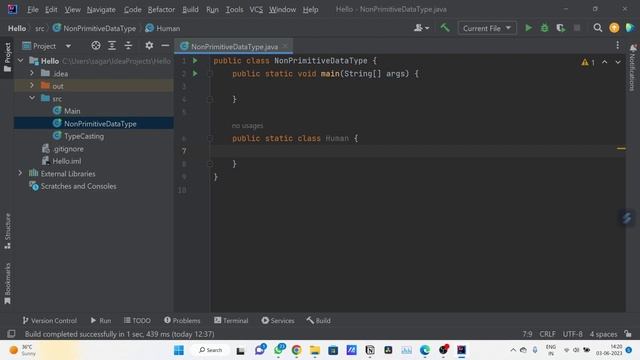Click the orange IDE update icon
The image size is (640, 360).
(x=614, y=28)
